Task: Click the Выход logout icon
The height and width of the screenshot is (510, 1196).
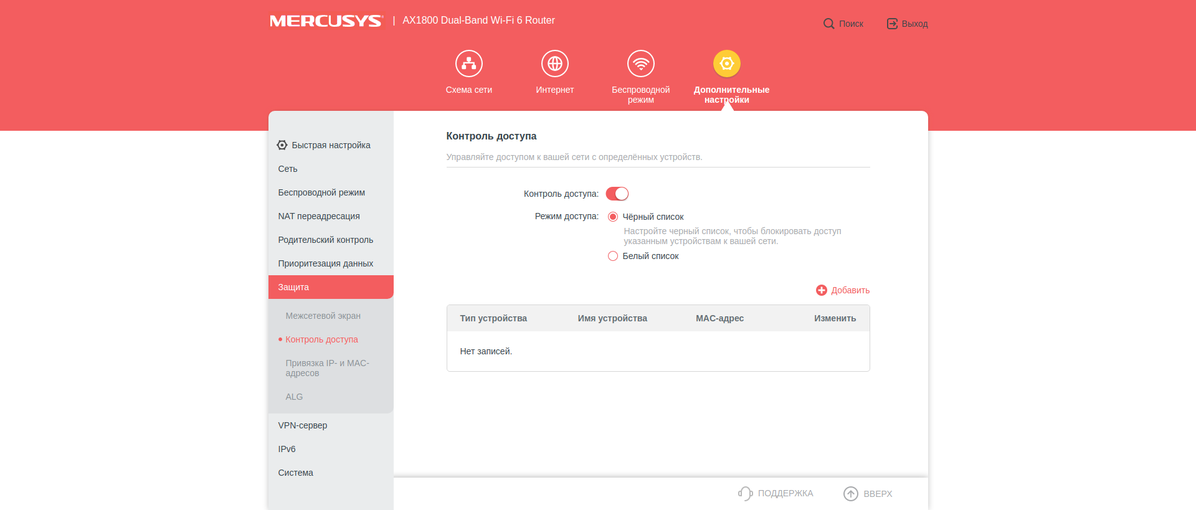Action: pos(892,24)
